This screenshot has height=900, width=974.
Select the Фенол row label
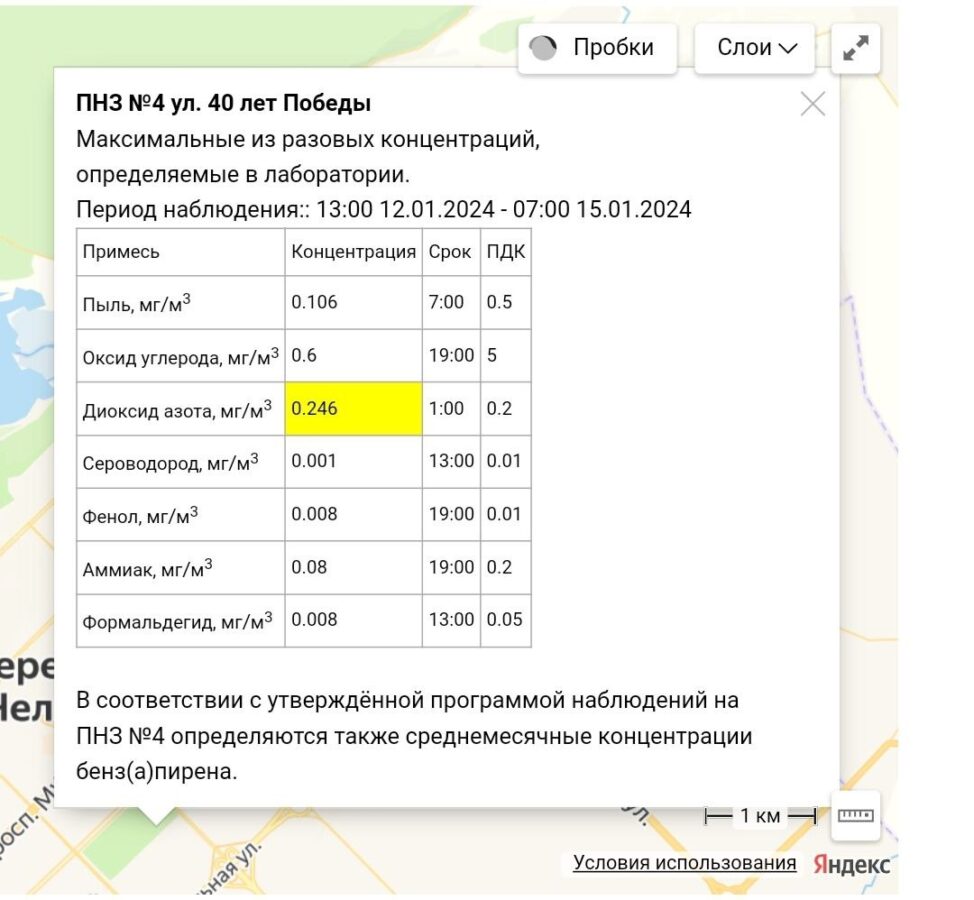pos(140,515)
